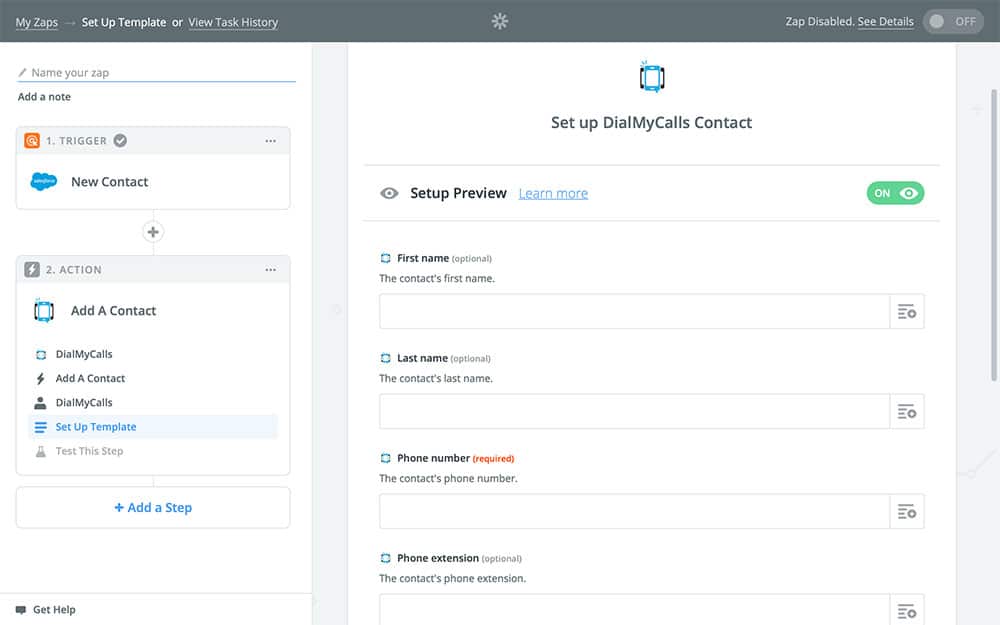Toggle Setup Preview ON switch

[895, 194]
